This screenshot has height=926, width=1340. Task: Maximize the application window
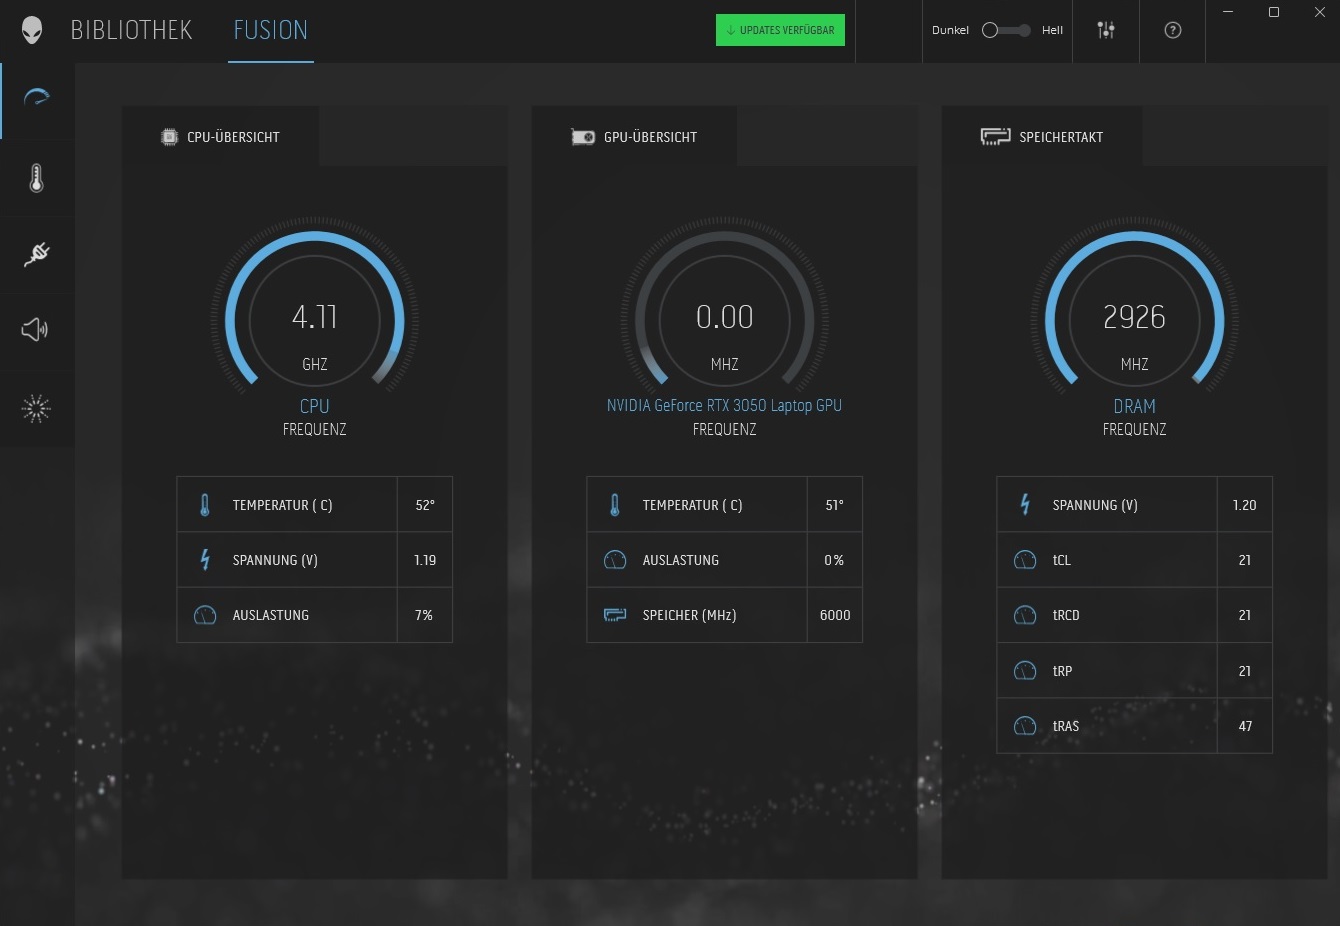point(1274,12)
